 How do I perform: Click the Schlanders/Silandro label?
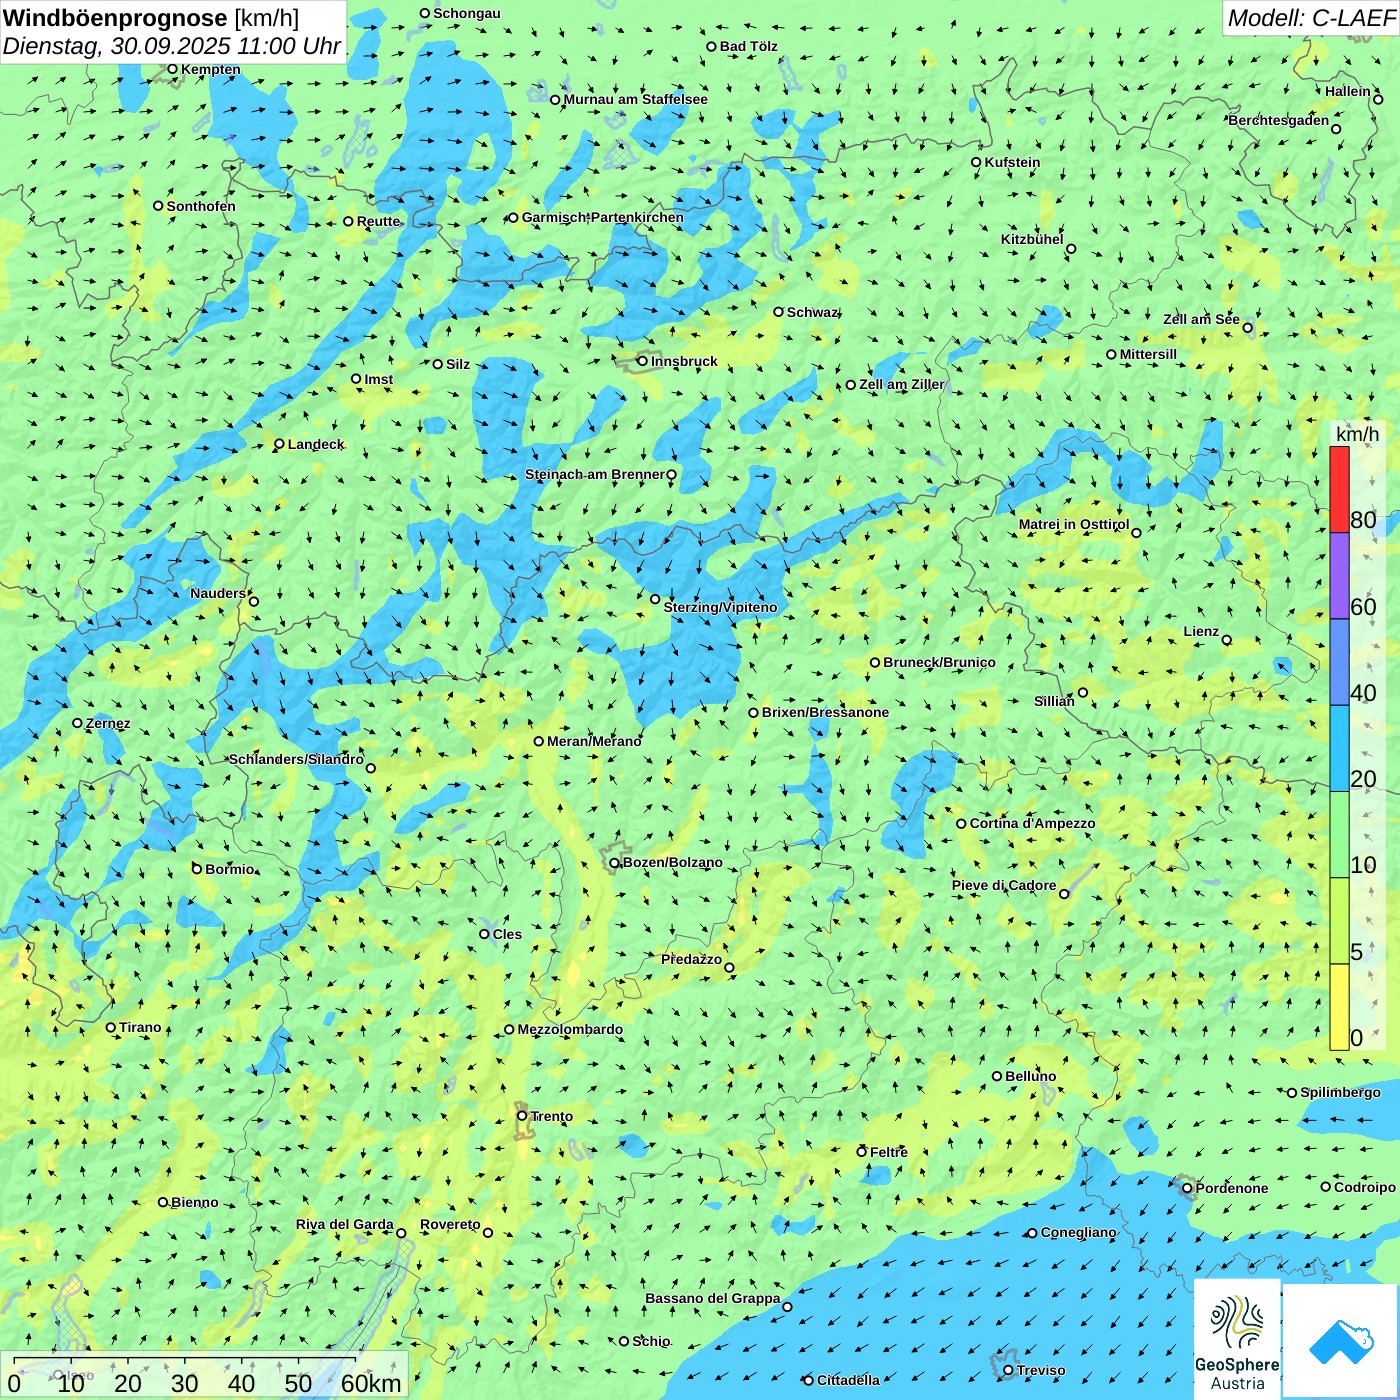(x=296, y=759)
